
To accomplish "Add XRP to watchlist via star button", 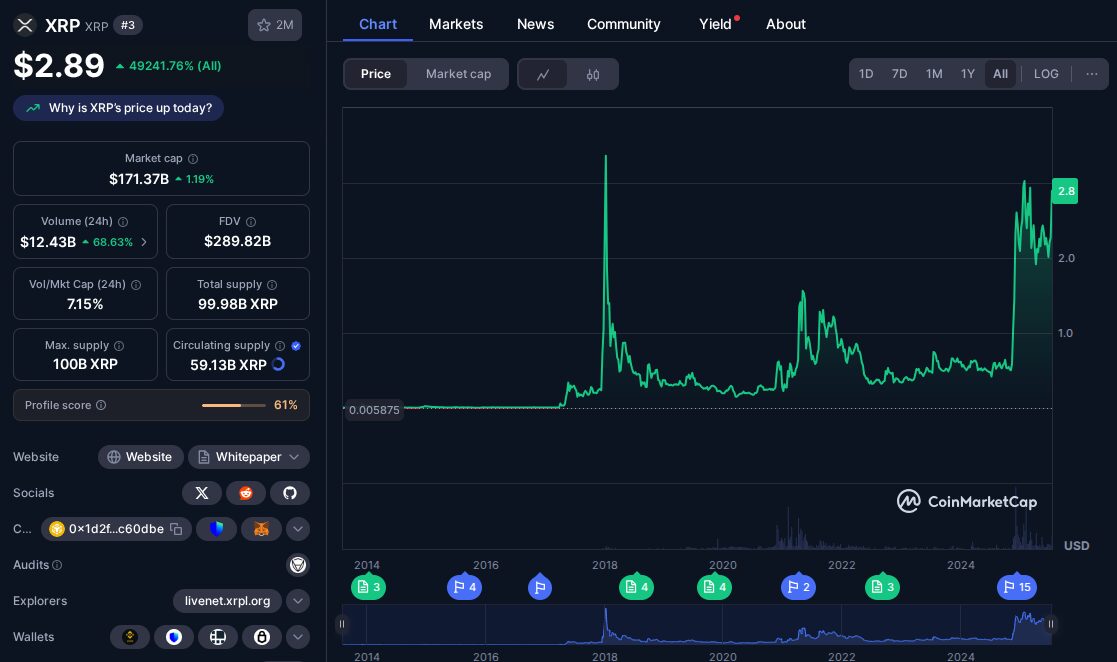I will 275,25.
